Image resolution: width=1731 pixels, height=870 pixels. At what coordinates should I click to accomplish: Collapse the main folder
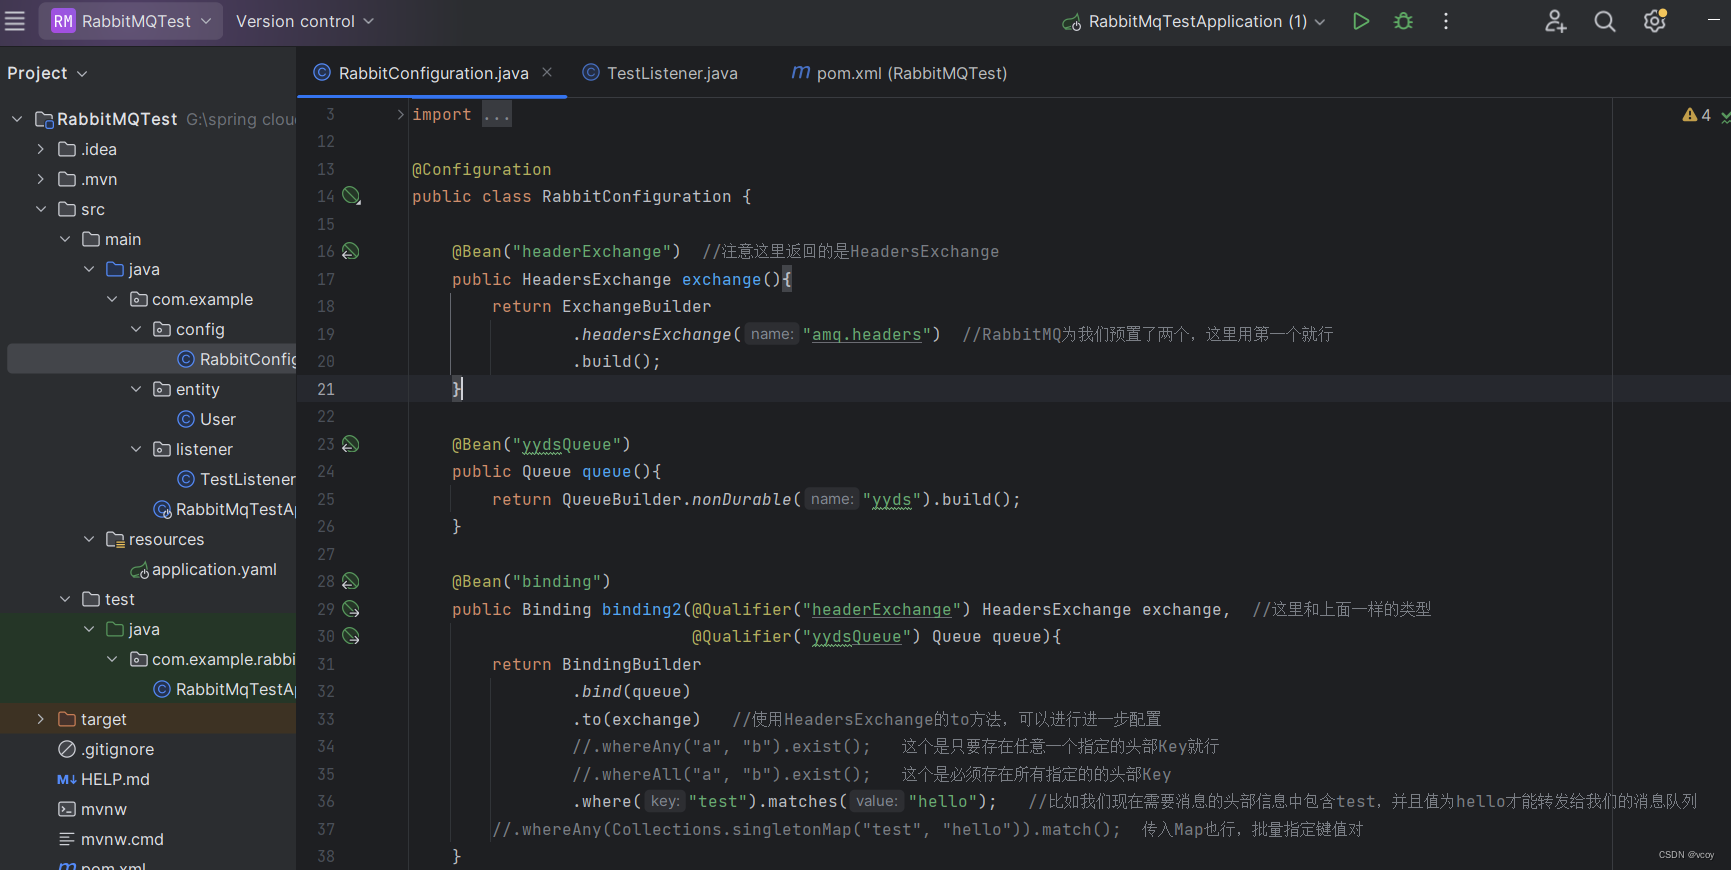pos(65,239)
